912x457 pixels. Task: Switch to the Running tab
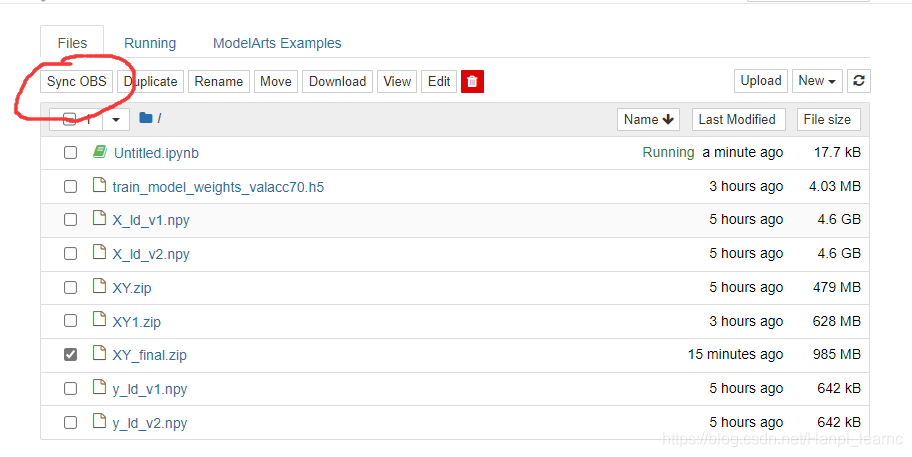(150, 43)
